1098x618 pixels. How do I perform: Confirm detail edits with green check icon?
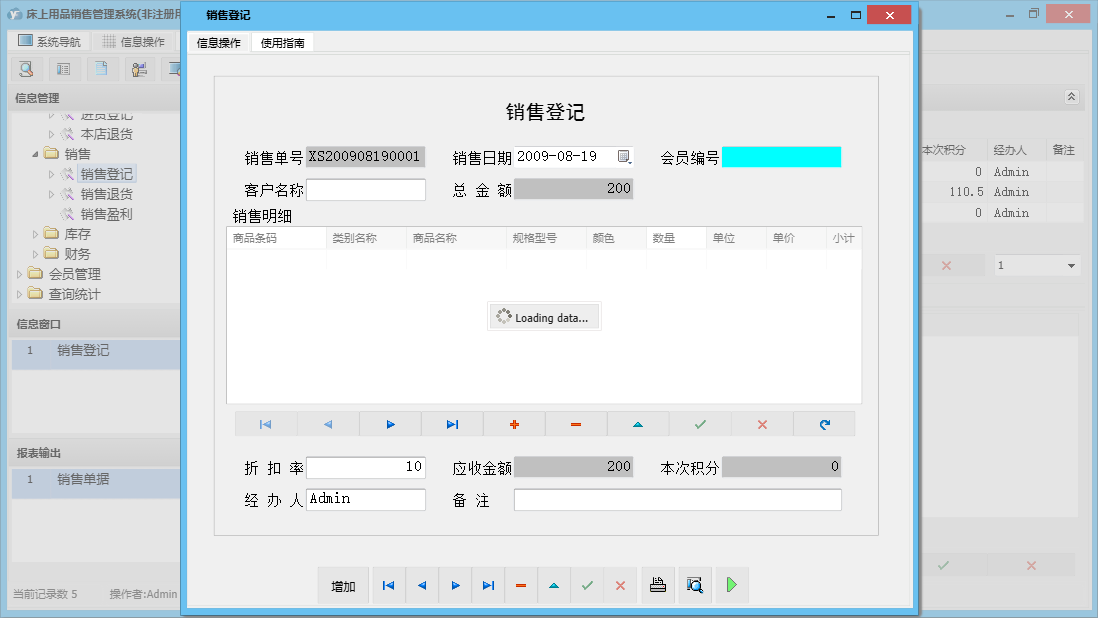pyautogui.click(x=700, y=424)
